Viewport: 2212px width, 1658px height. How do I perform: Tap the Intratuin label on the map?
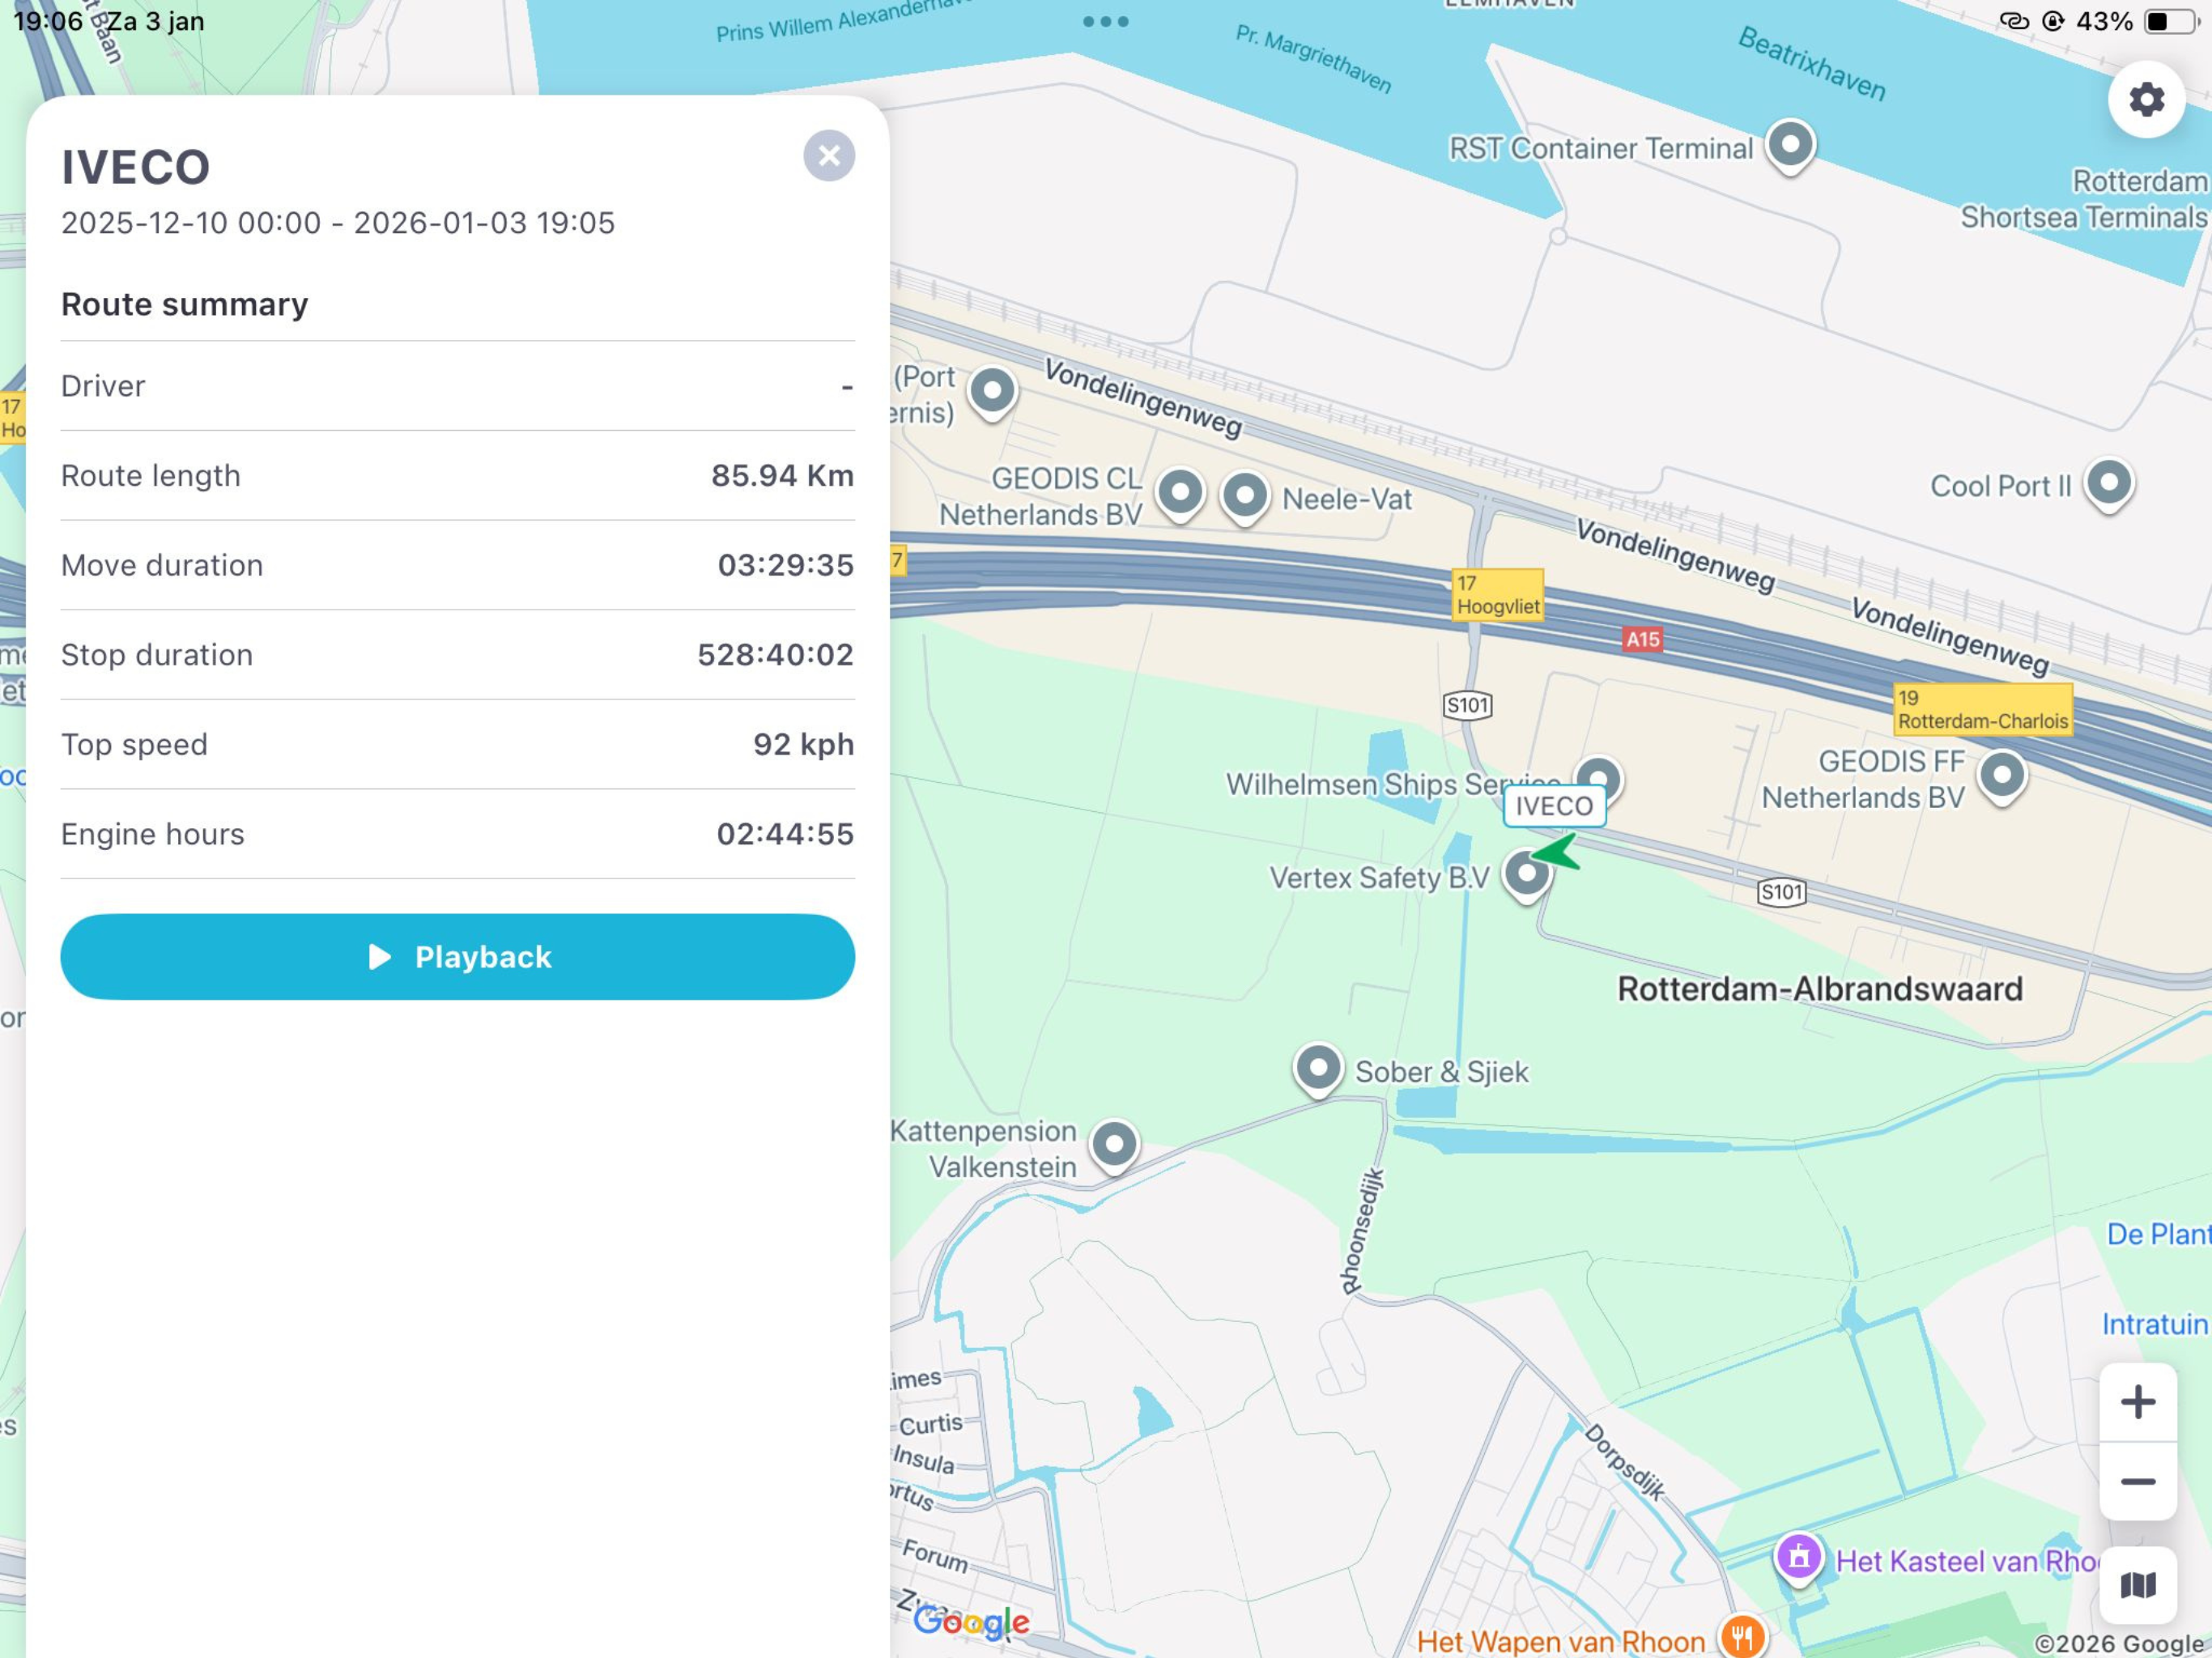pyautogui.click(x=2155, y=1324)
